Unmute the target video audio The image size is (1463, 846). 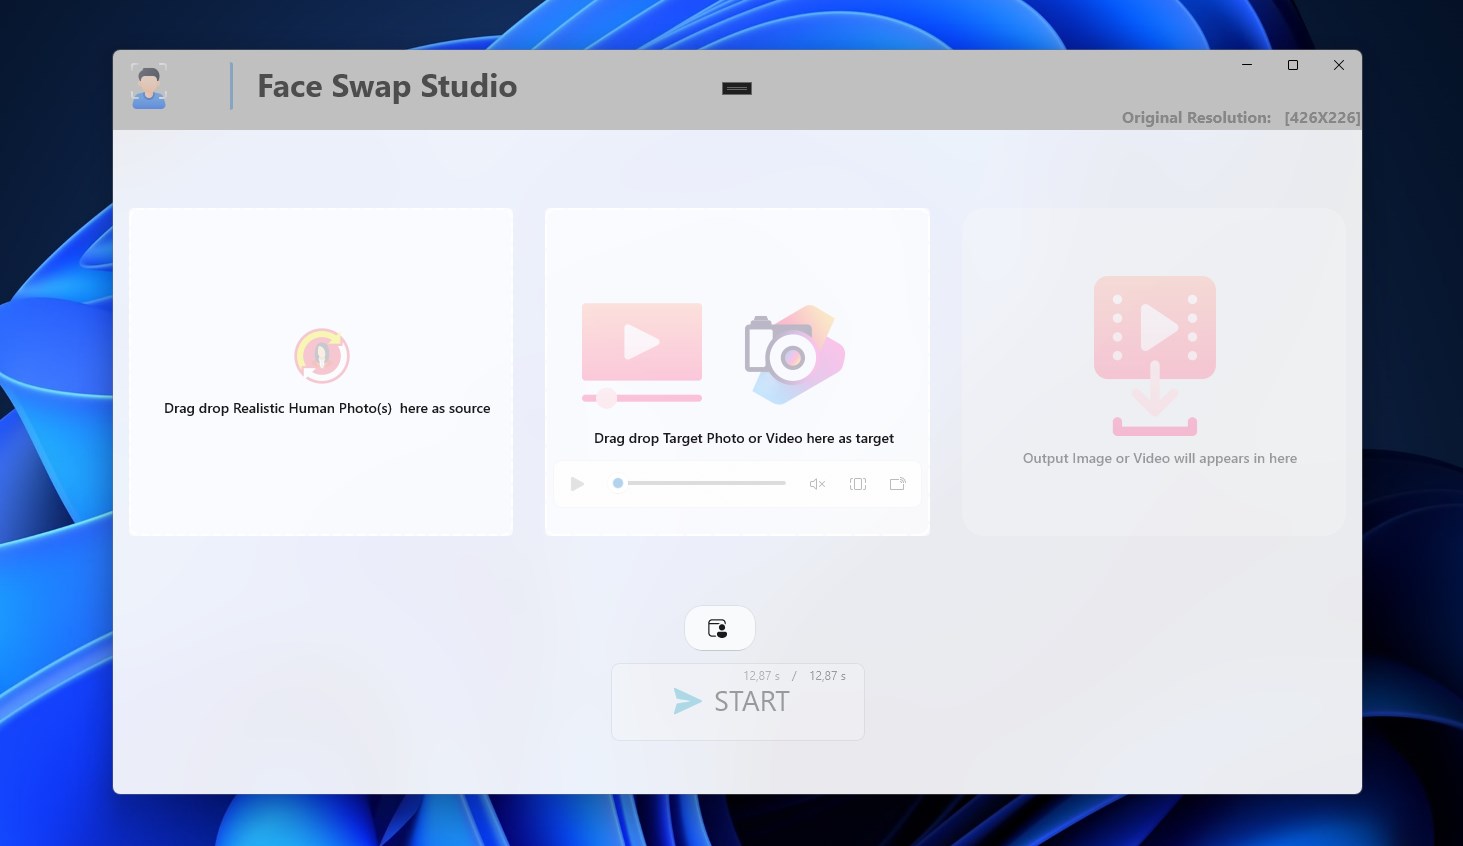point(816,483)
